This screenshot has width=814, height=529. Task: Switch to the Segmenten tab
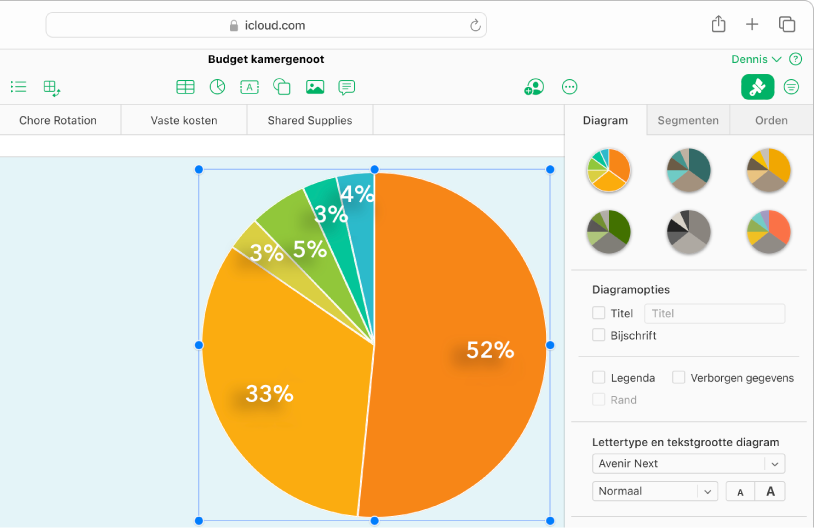[x=687, y=120]
